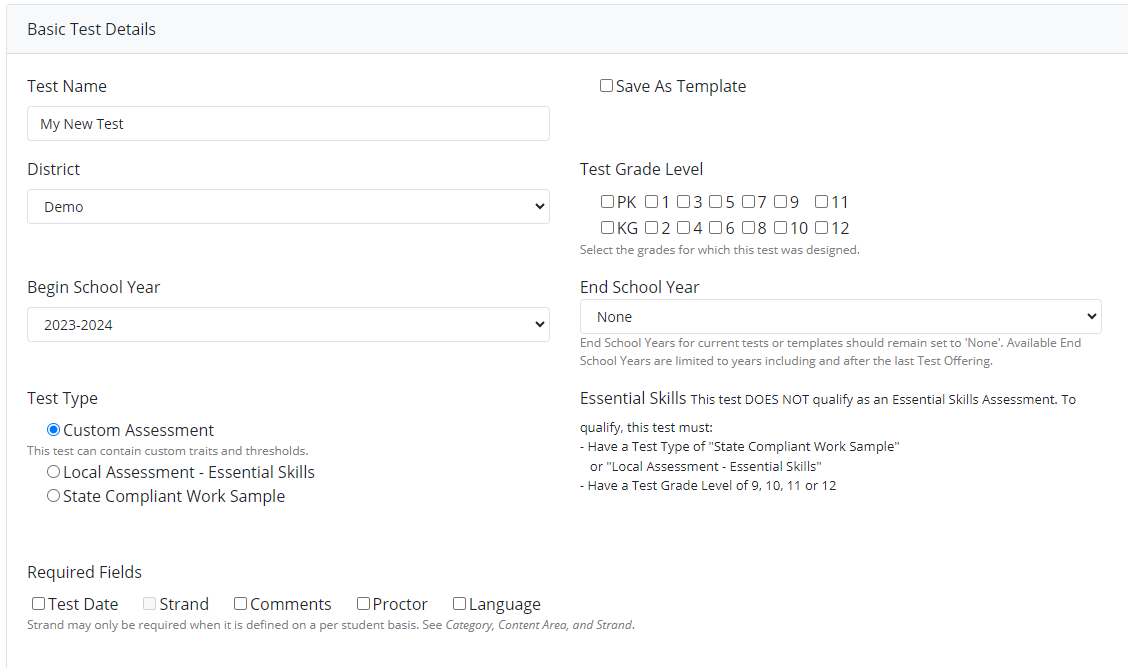Open the Category, Content Area, and Strand link
This screenshot has height=668, width=1128.
539,625
